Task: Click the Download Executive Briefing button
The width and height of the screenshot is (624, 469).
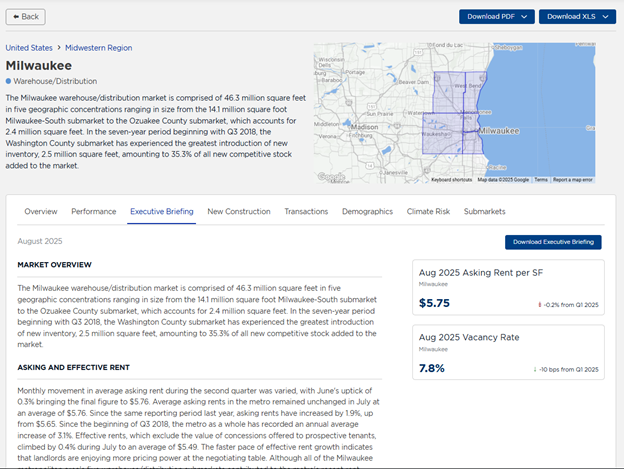Action: click(553, 242)
